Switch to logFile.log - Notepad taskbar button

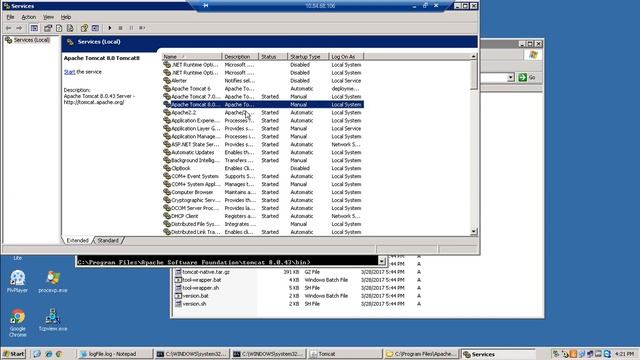pos(115,354)
